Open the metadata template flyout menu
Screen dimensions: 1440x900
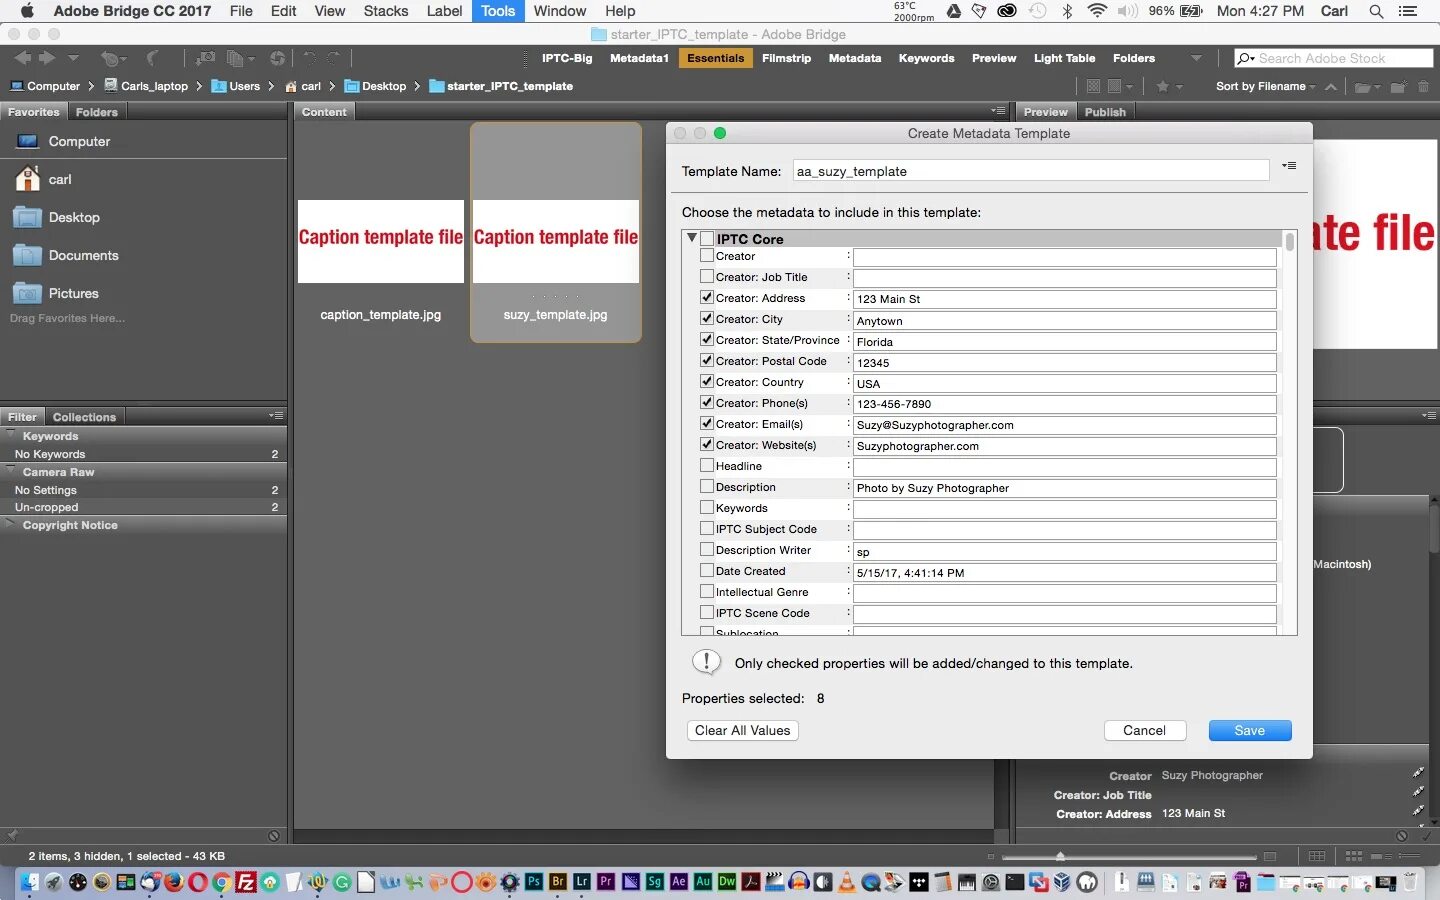(x=1289, y=166)
